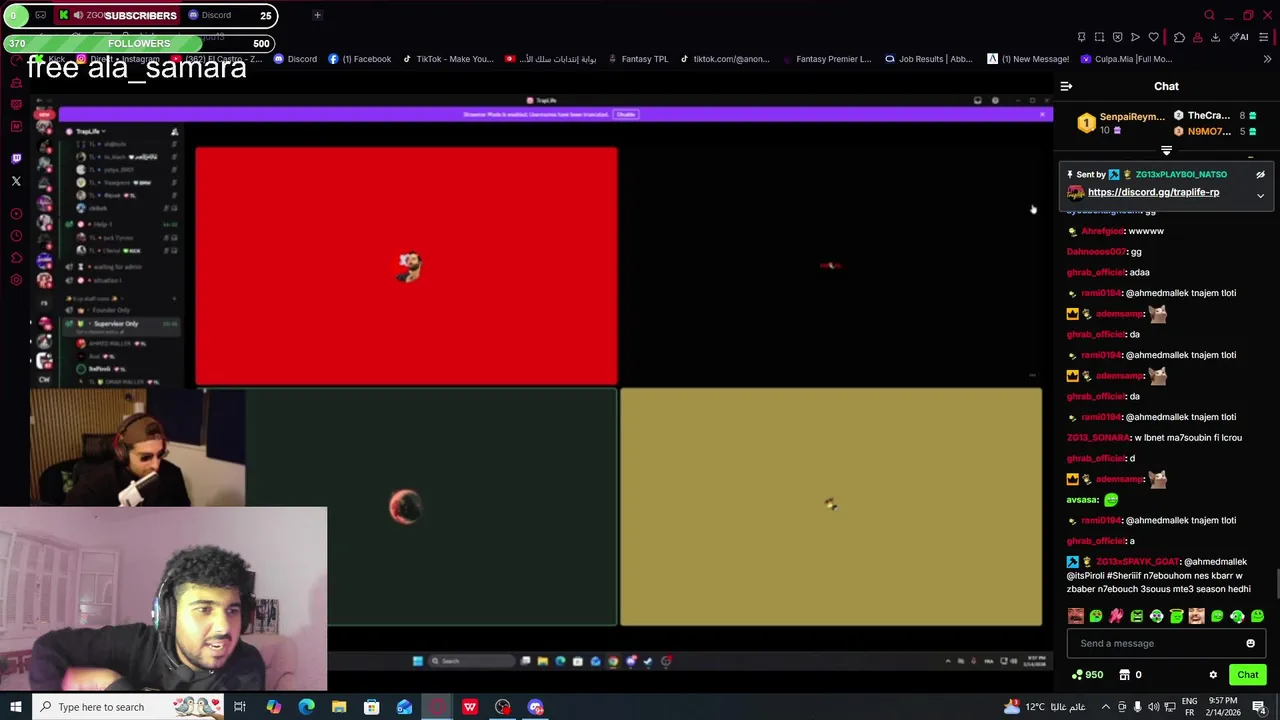Open the red WPS taskbar icon
The width and height of the screenshot is (1280, 720).
pos(469,707)
